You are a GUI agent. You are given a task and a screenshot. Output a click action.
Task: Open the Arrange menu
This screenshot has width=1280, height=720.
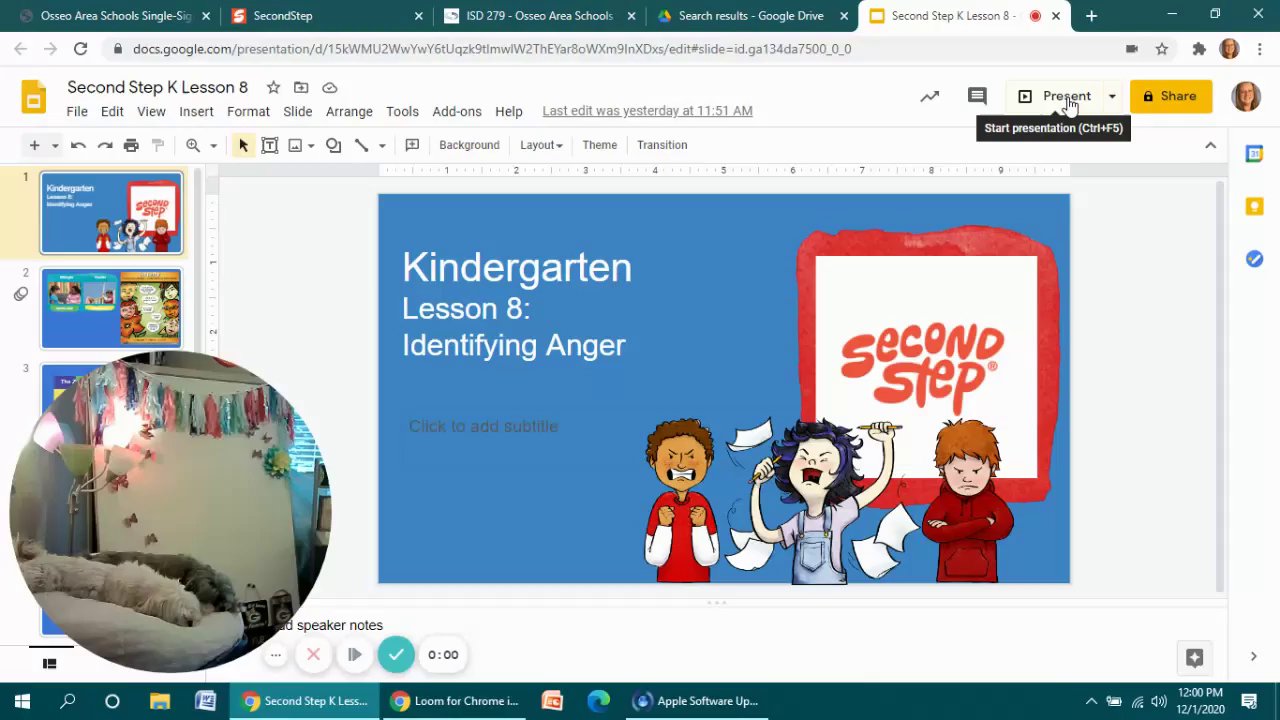click(x=349, y=111)
